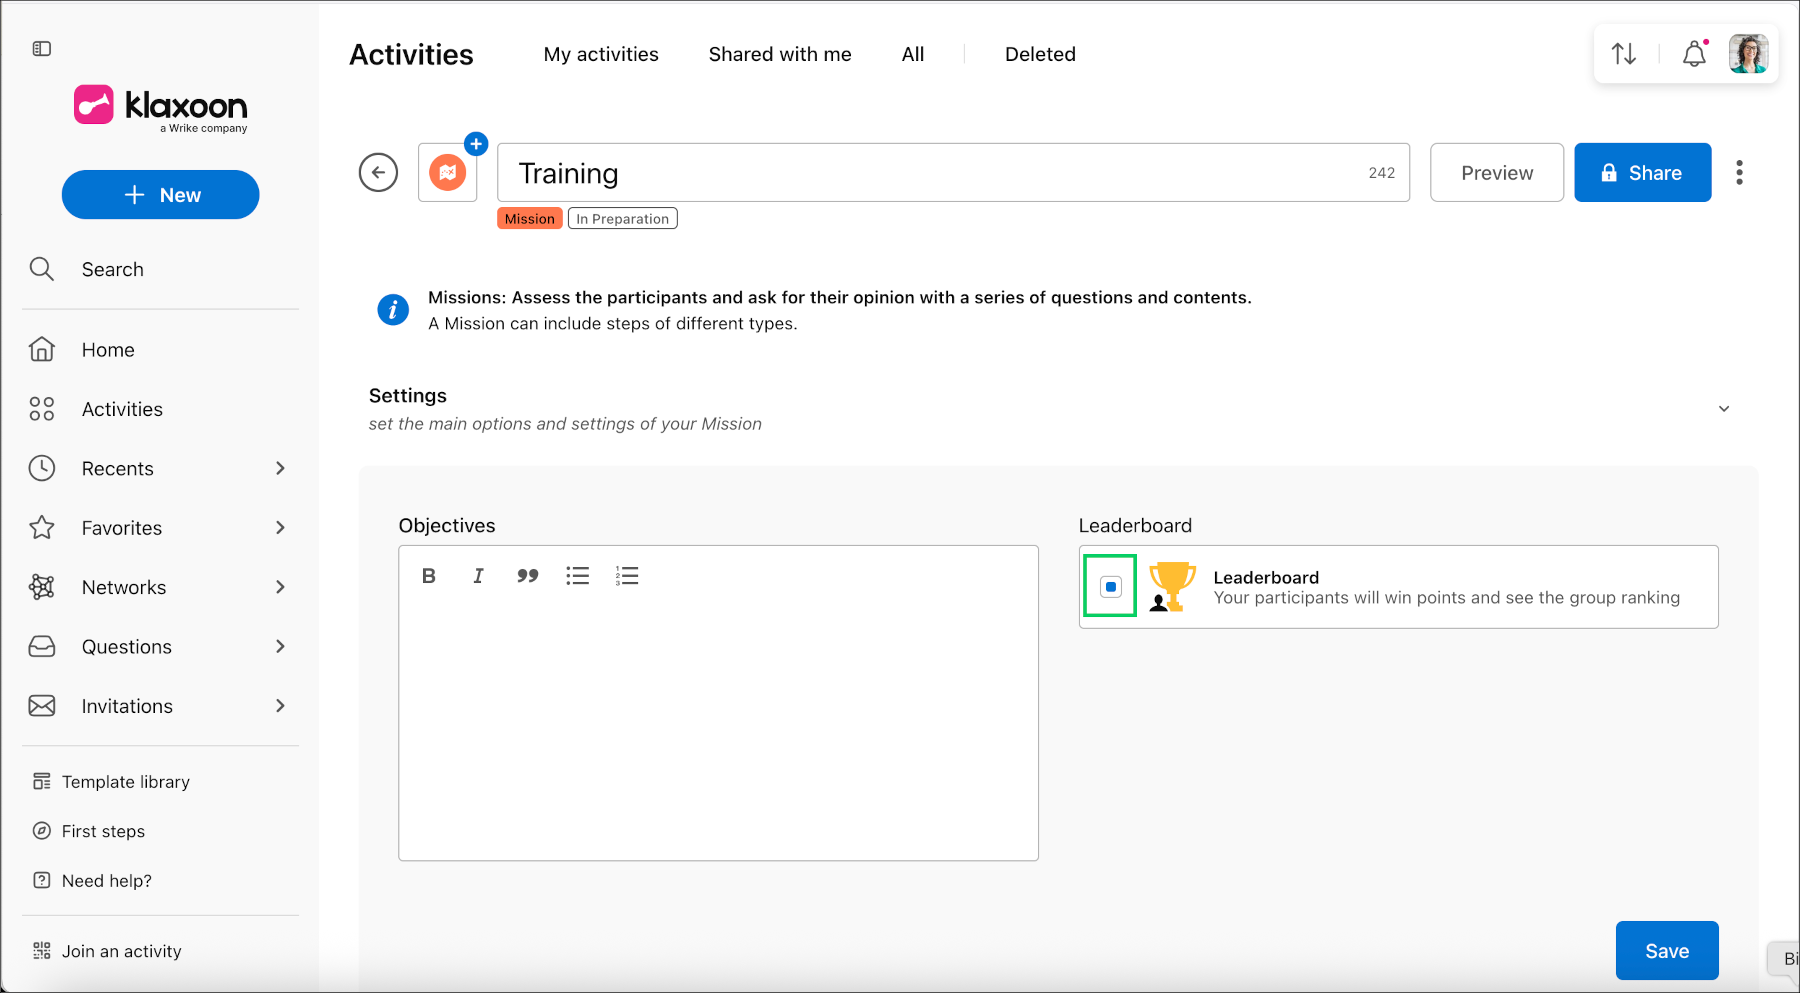The height and width of the screenshot is (993, 1800).
Task: Open the Deleted tab
Action: coord(1040,54)
